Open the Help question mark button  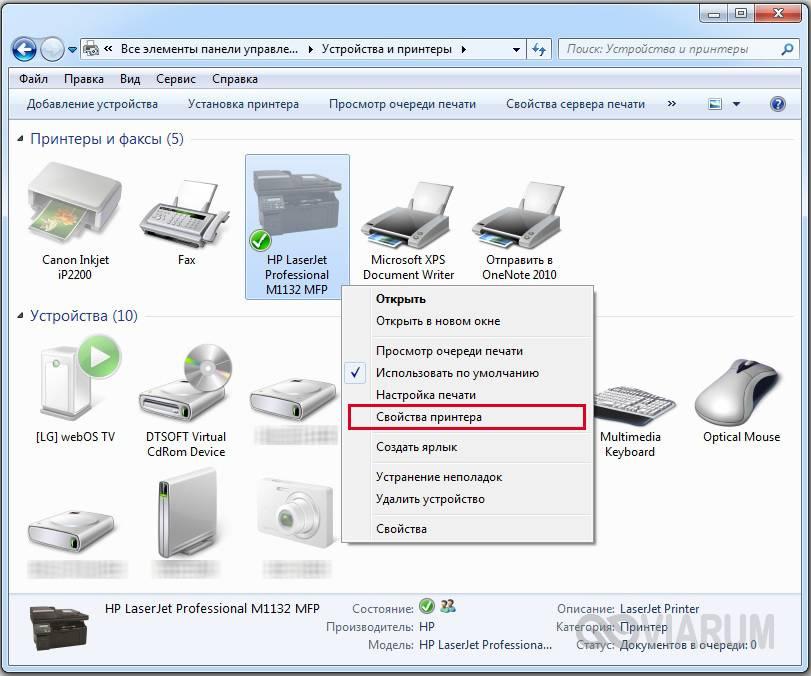click(777, 104)
